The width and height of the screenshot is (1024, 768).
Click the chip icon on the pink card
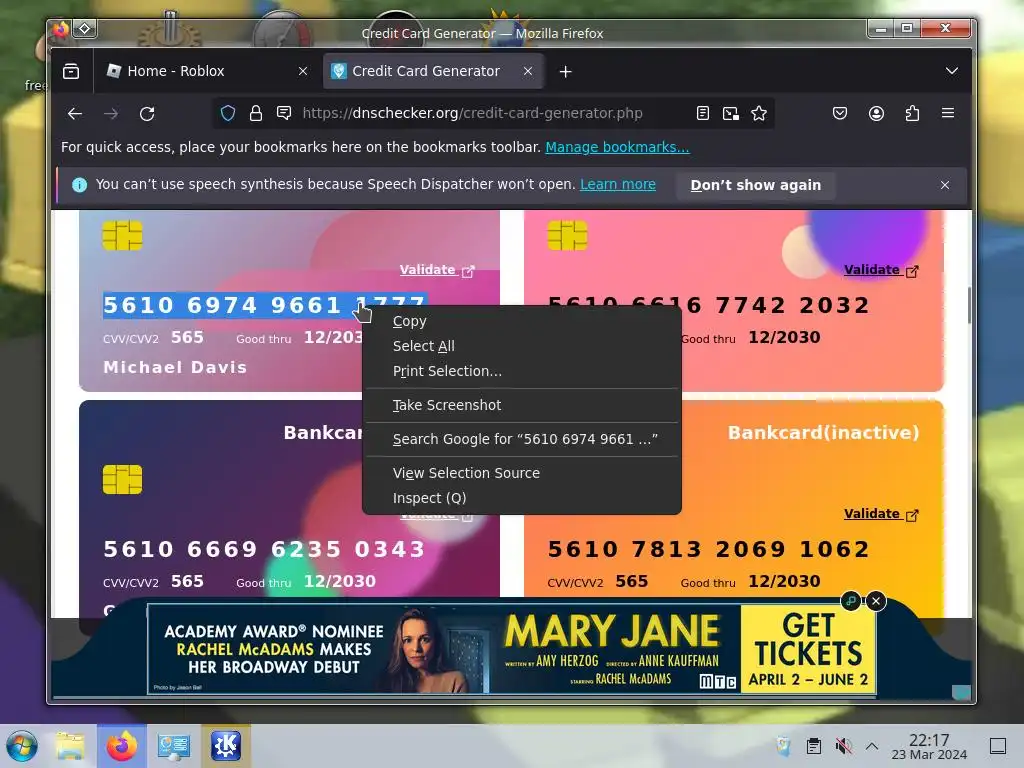(x=567, y=236)
